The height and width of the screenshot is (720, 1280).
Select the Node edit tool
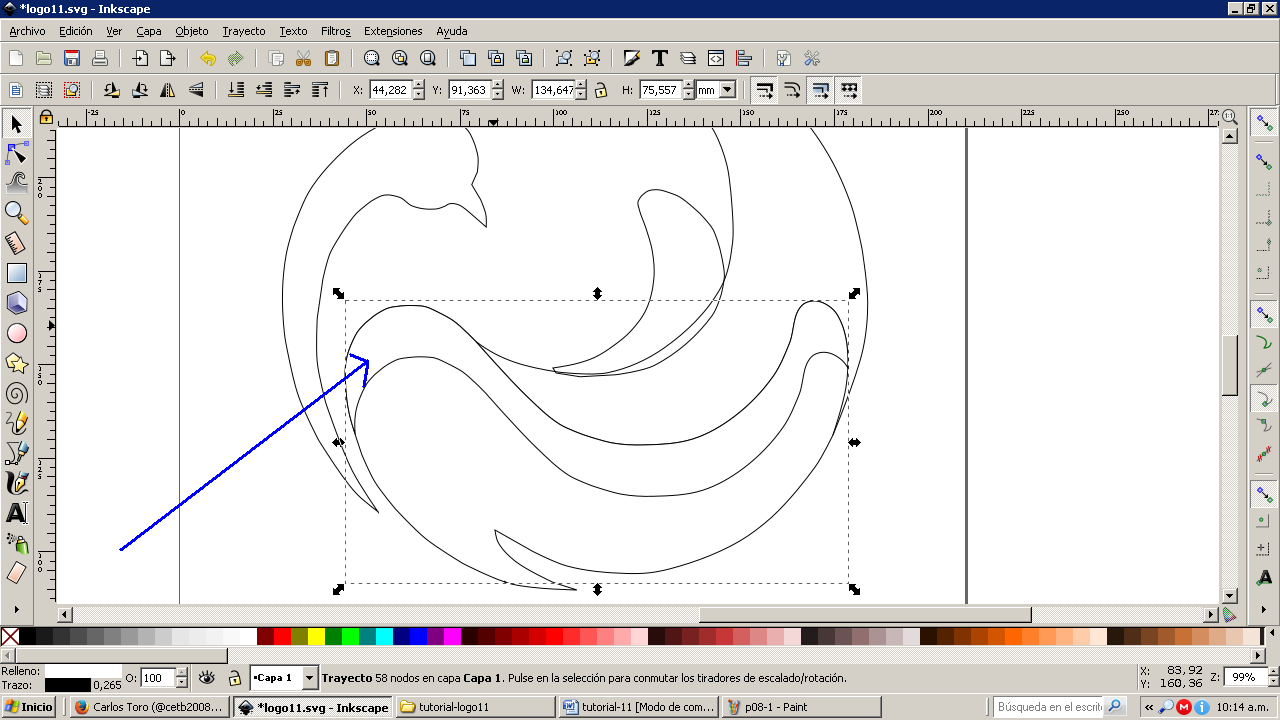(16, 153)
